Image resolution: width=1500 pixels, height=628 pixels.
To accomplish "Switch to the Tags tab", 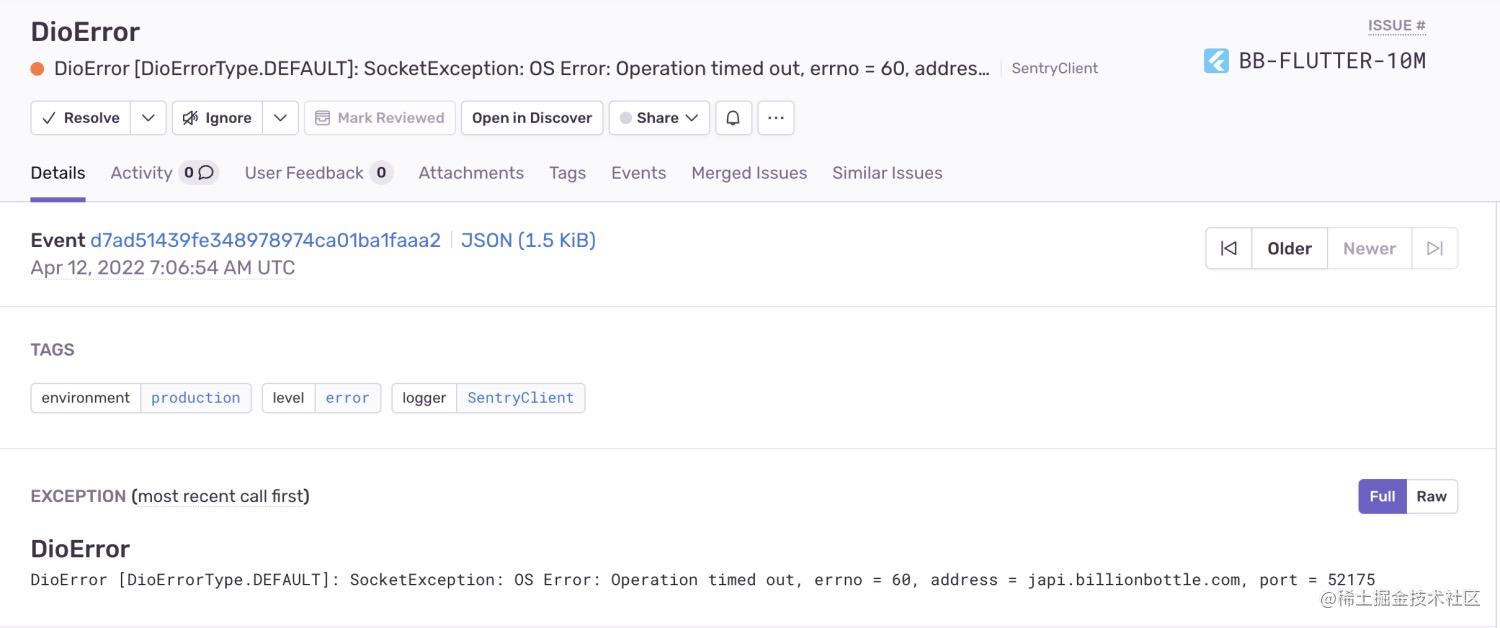I will (567, 173).
